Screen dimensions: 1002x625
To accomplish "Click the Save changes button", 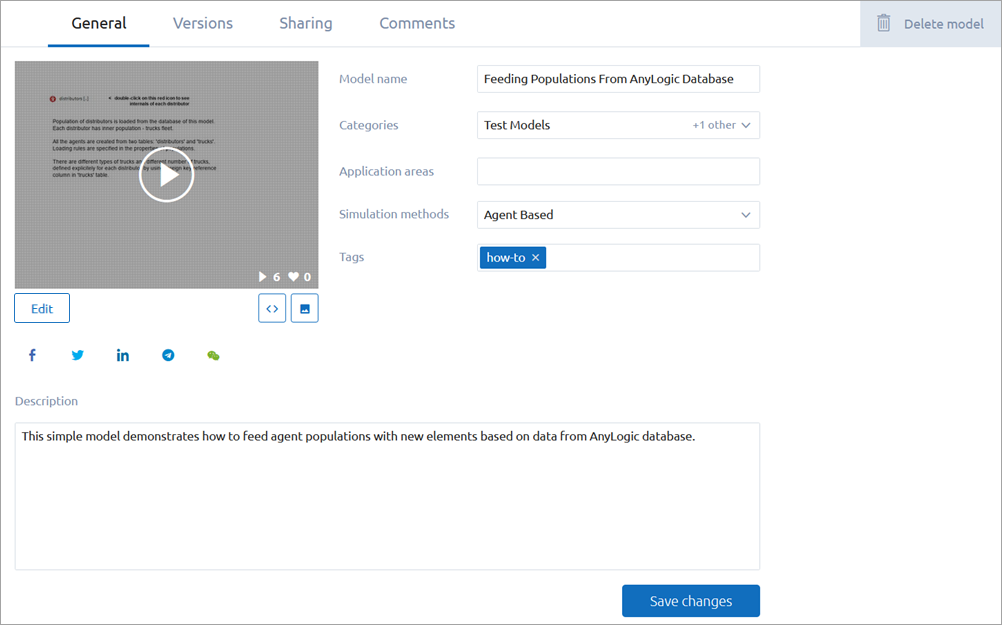I will 690,600.
